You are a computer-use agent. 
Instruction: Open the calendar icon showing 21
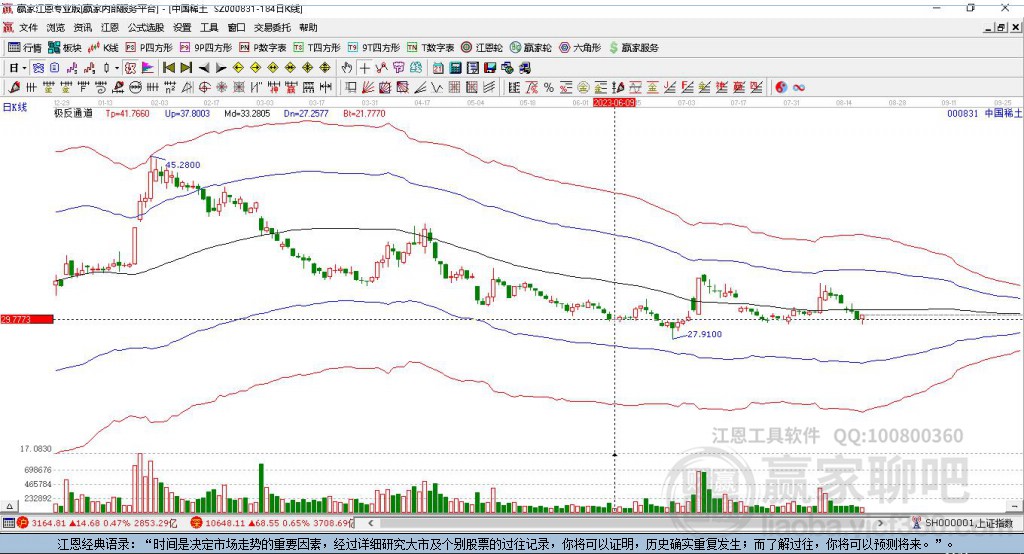pos(438,68)
